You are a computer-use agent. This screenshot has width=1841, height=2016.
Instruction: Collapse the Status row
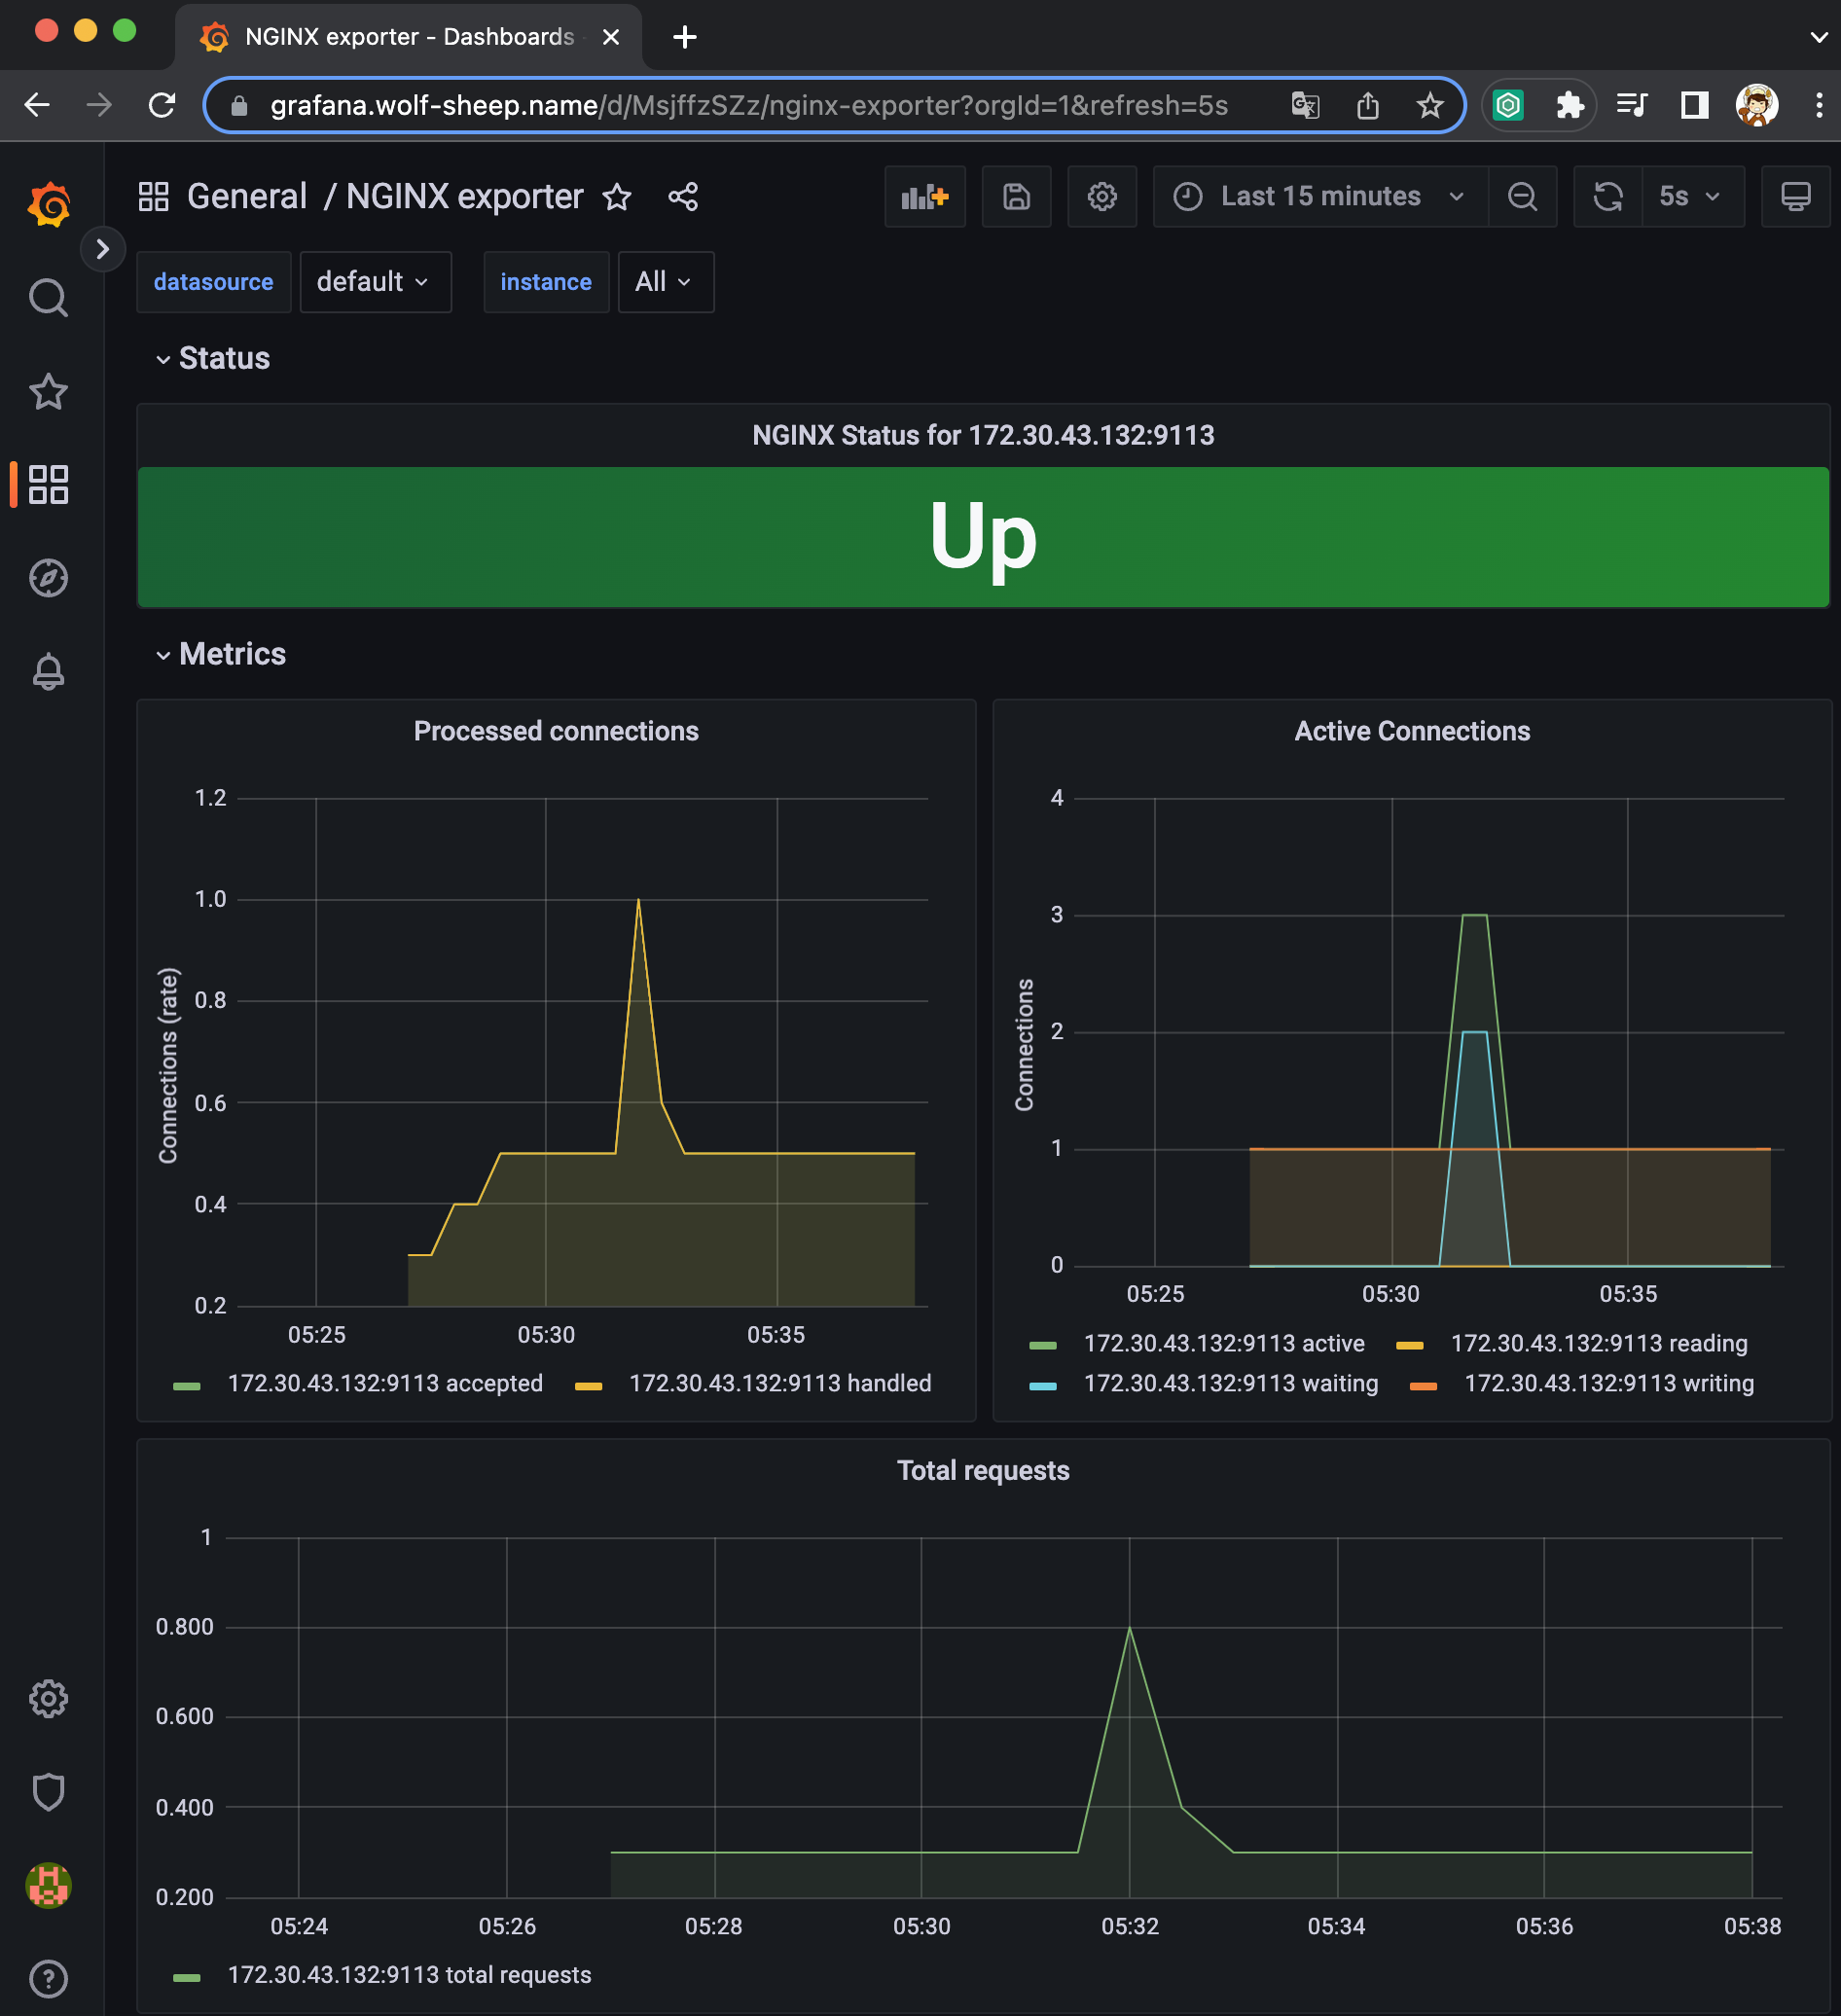tap(213, 358)
